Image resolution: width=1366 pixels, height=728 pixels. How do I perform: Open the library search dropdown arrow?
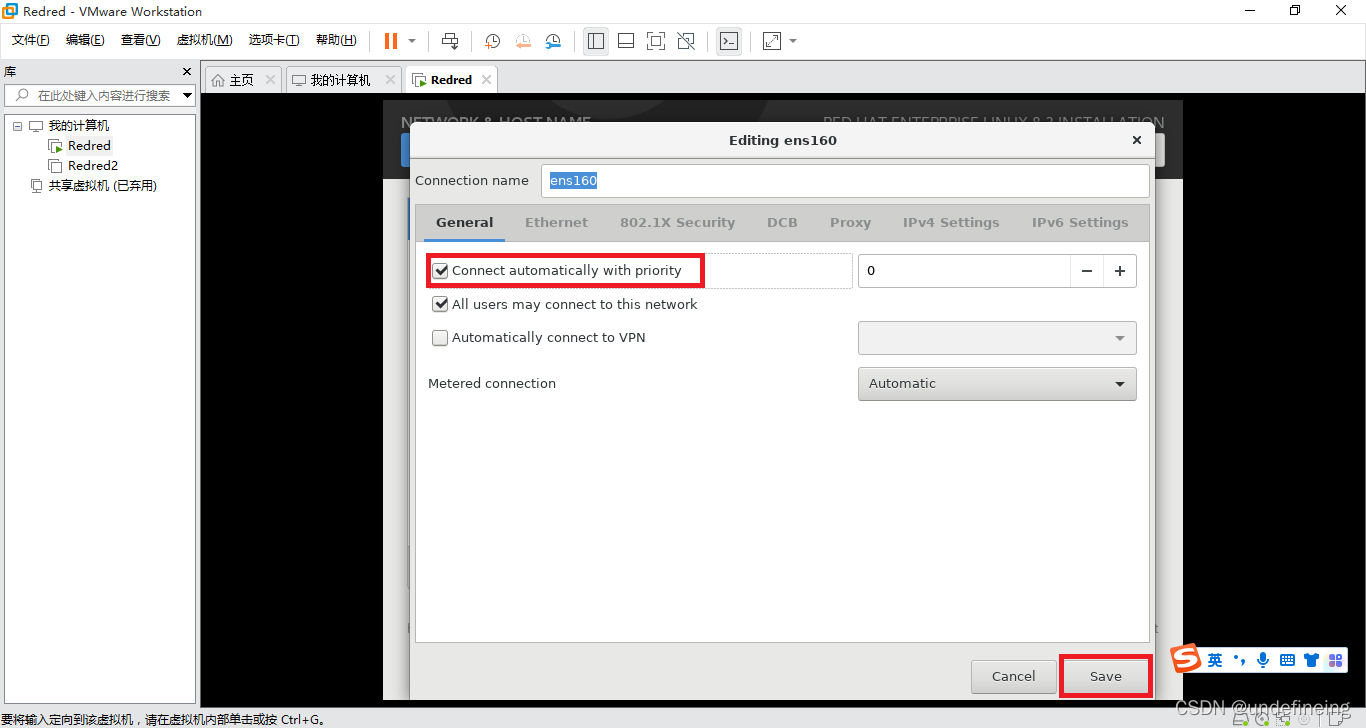(x=188, y=96)
